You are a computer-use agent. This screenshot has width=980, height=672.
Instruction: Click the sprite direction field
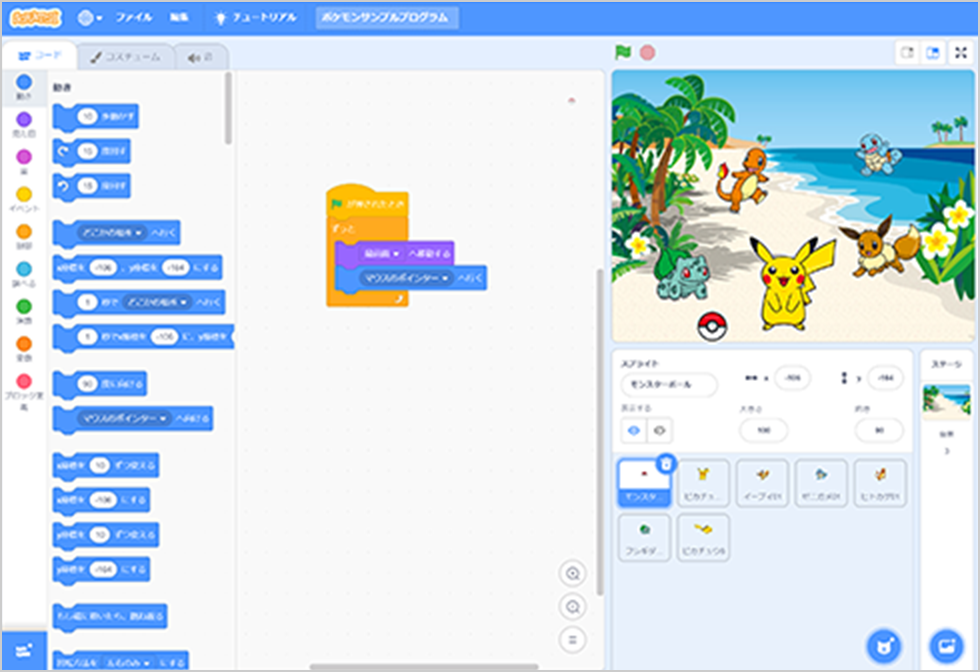879,430
